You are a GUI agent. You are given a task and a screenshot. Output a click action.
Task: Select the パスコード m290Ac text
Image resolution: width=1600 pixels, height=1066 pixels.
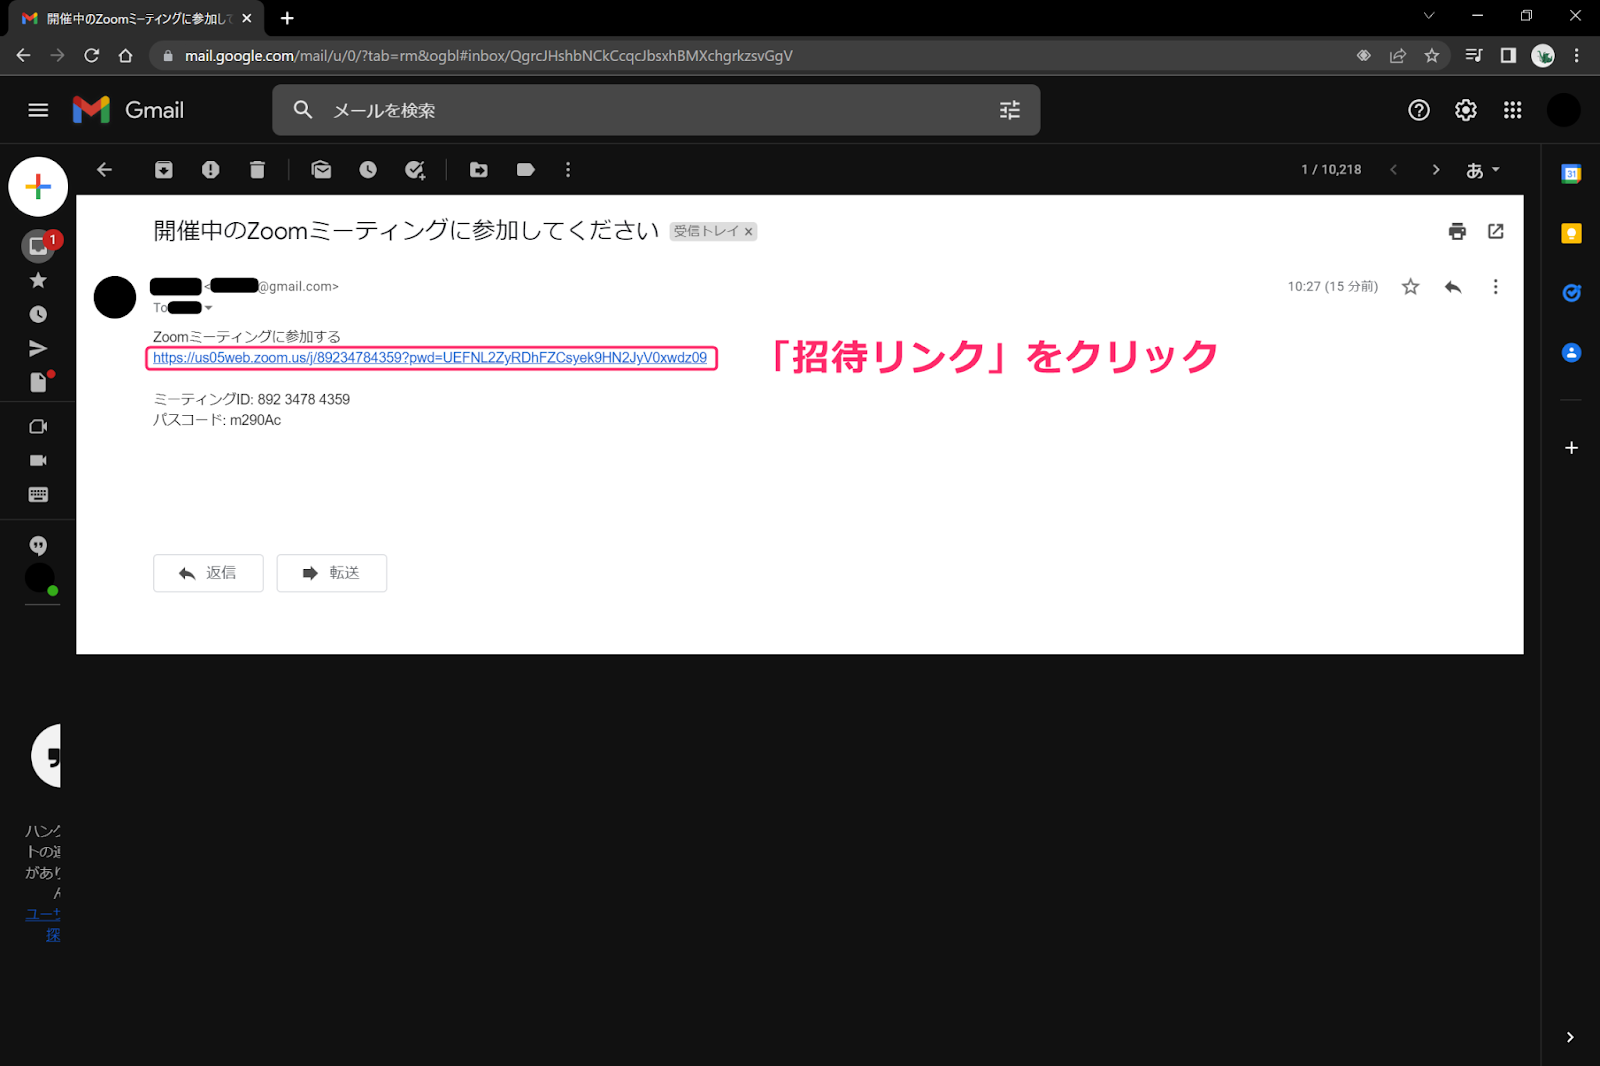(217, 420)
